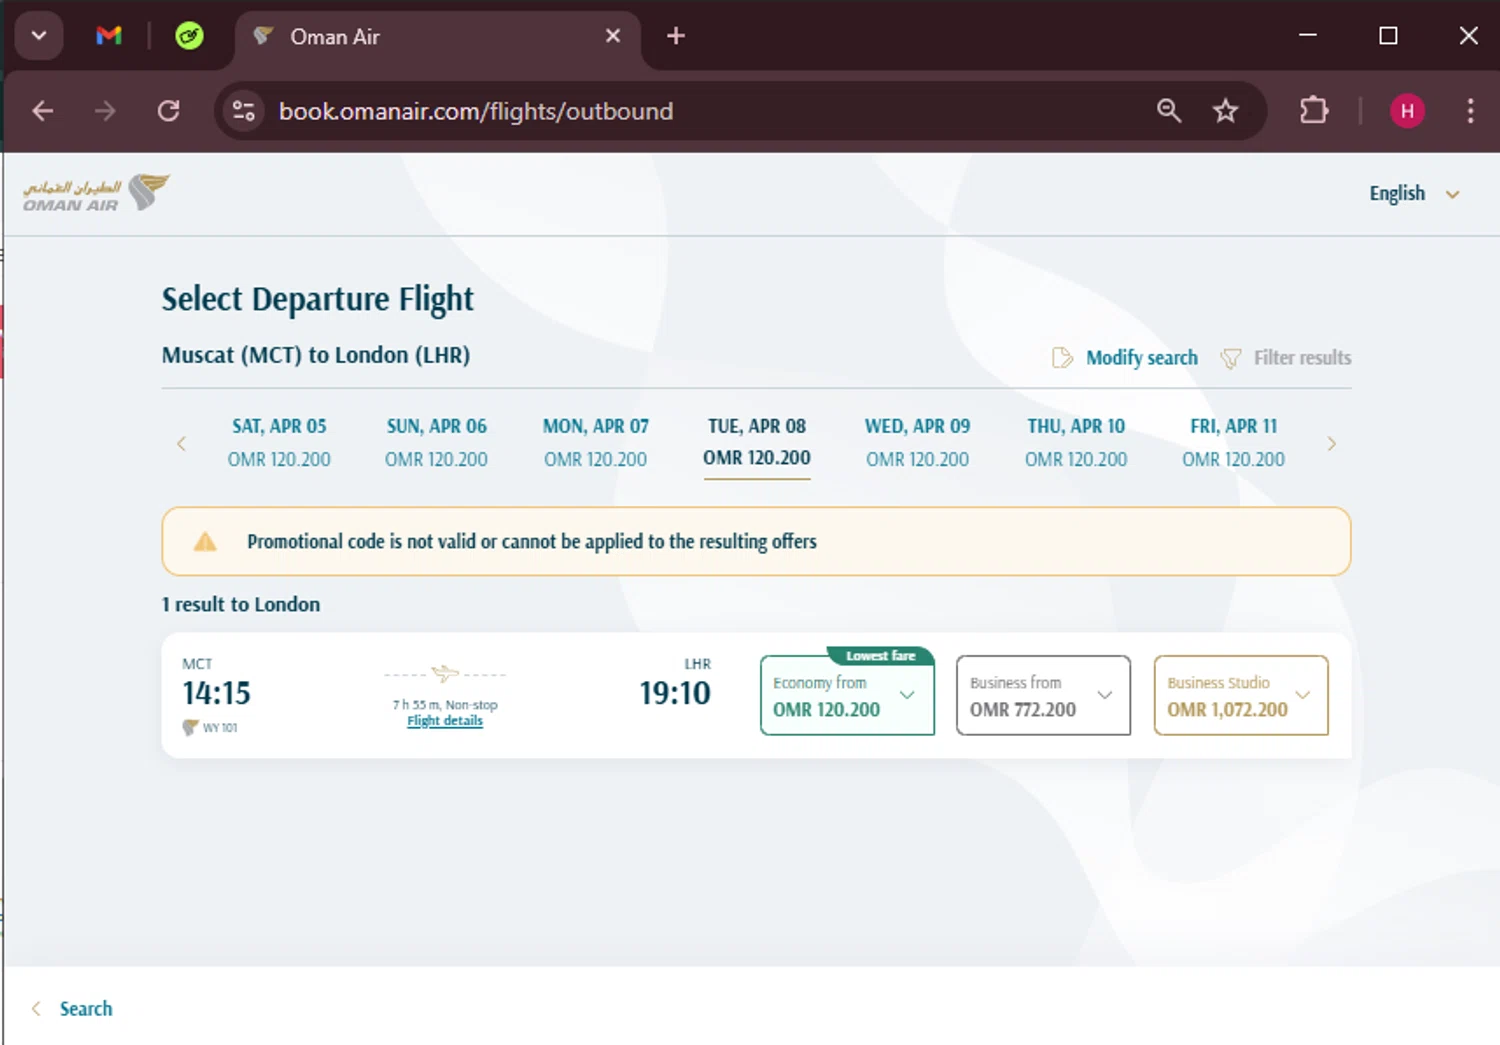Minimize the browser window
The image size is (1500, 1045).
(1307, 36)
